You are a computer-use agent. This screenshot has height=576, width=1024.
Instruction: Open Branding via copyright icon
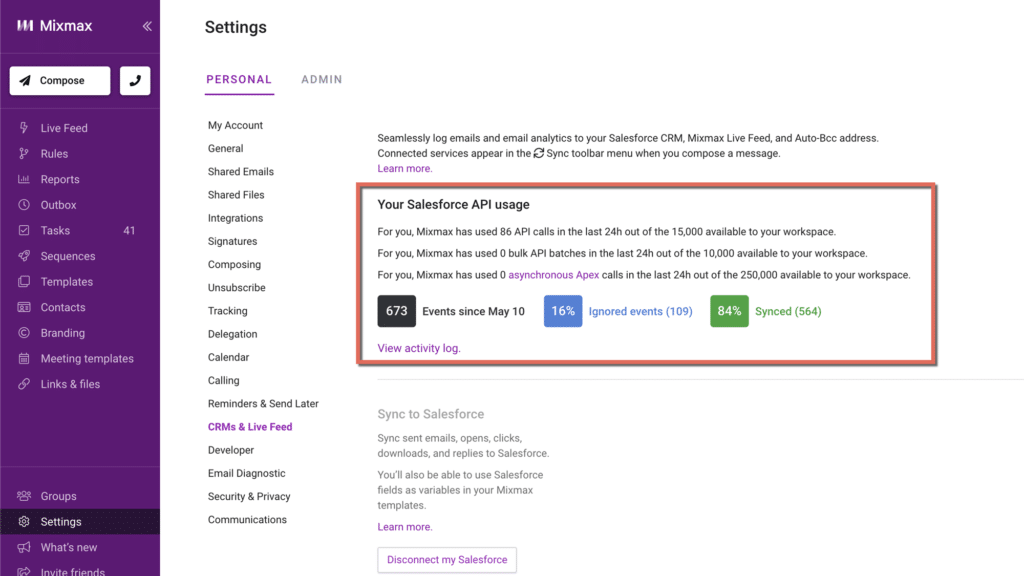click(23, 333)
